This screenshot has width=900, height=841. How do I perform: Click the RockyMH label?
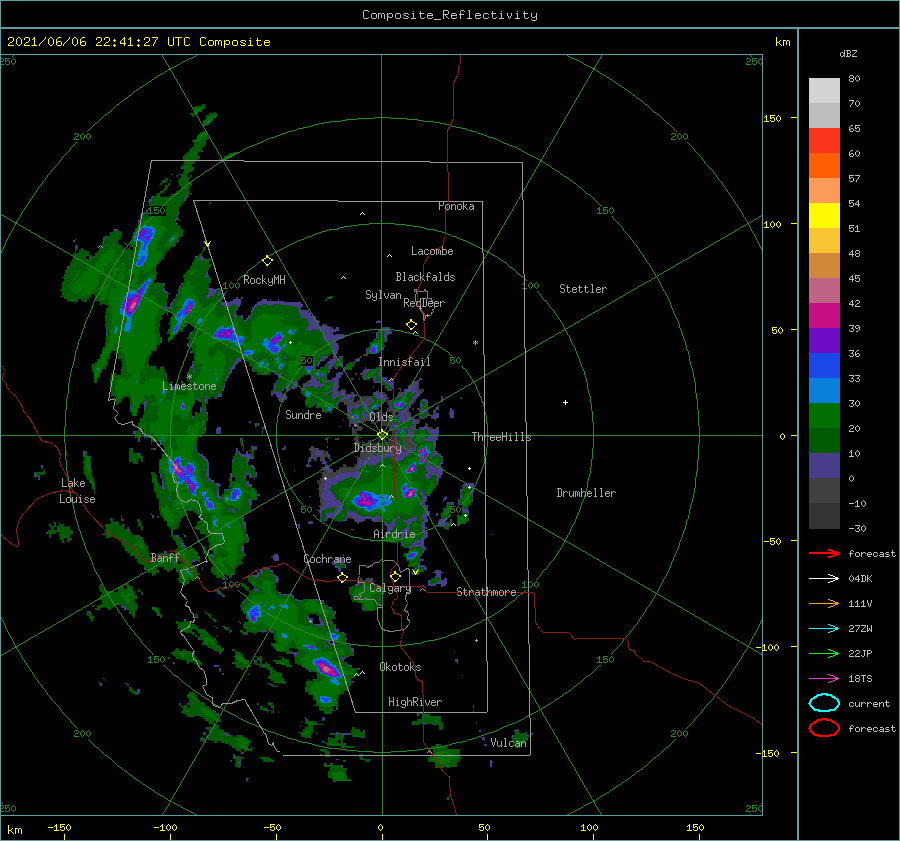[264, 280]
